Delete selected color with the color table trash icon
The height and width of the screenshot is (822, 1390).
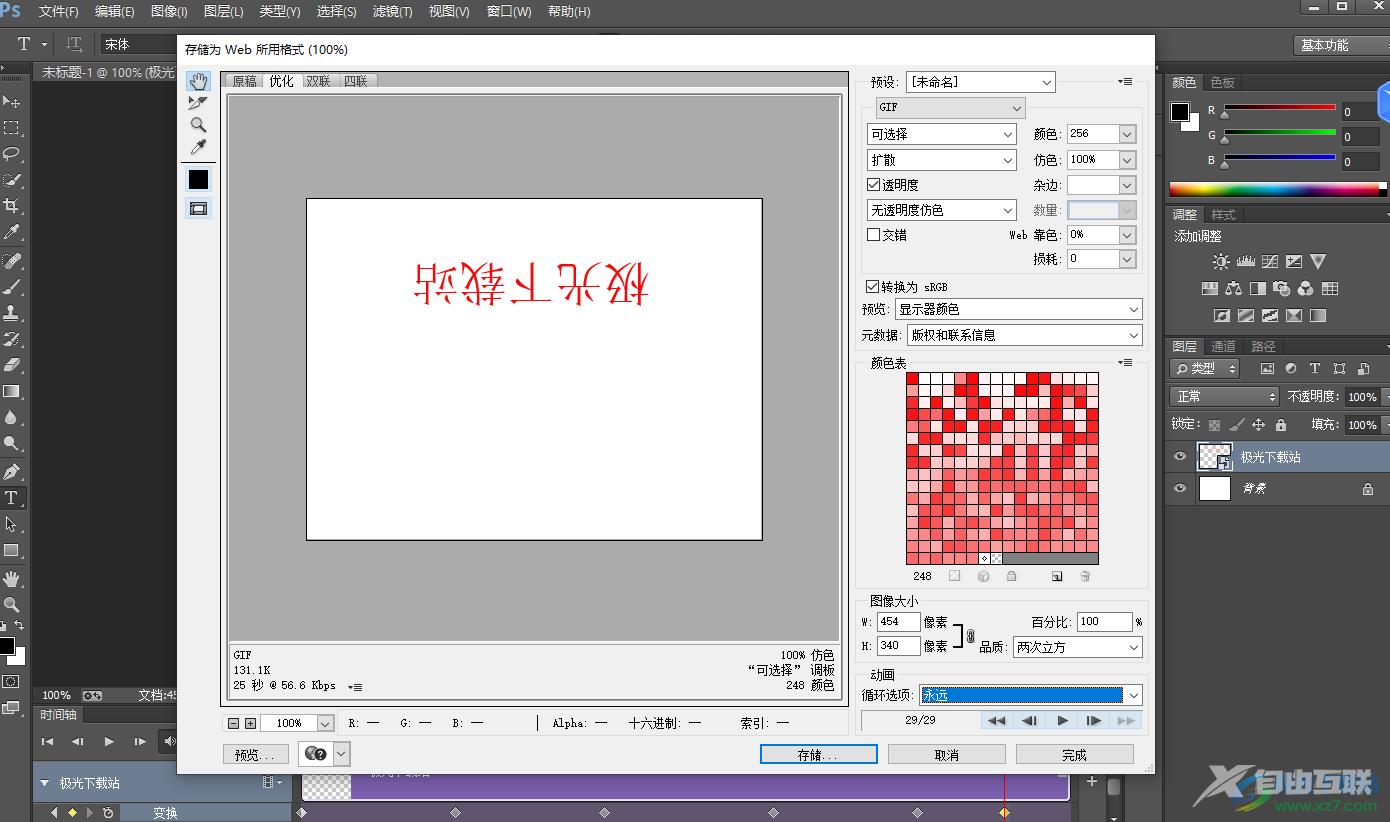[1085, 576]
